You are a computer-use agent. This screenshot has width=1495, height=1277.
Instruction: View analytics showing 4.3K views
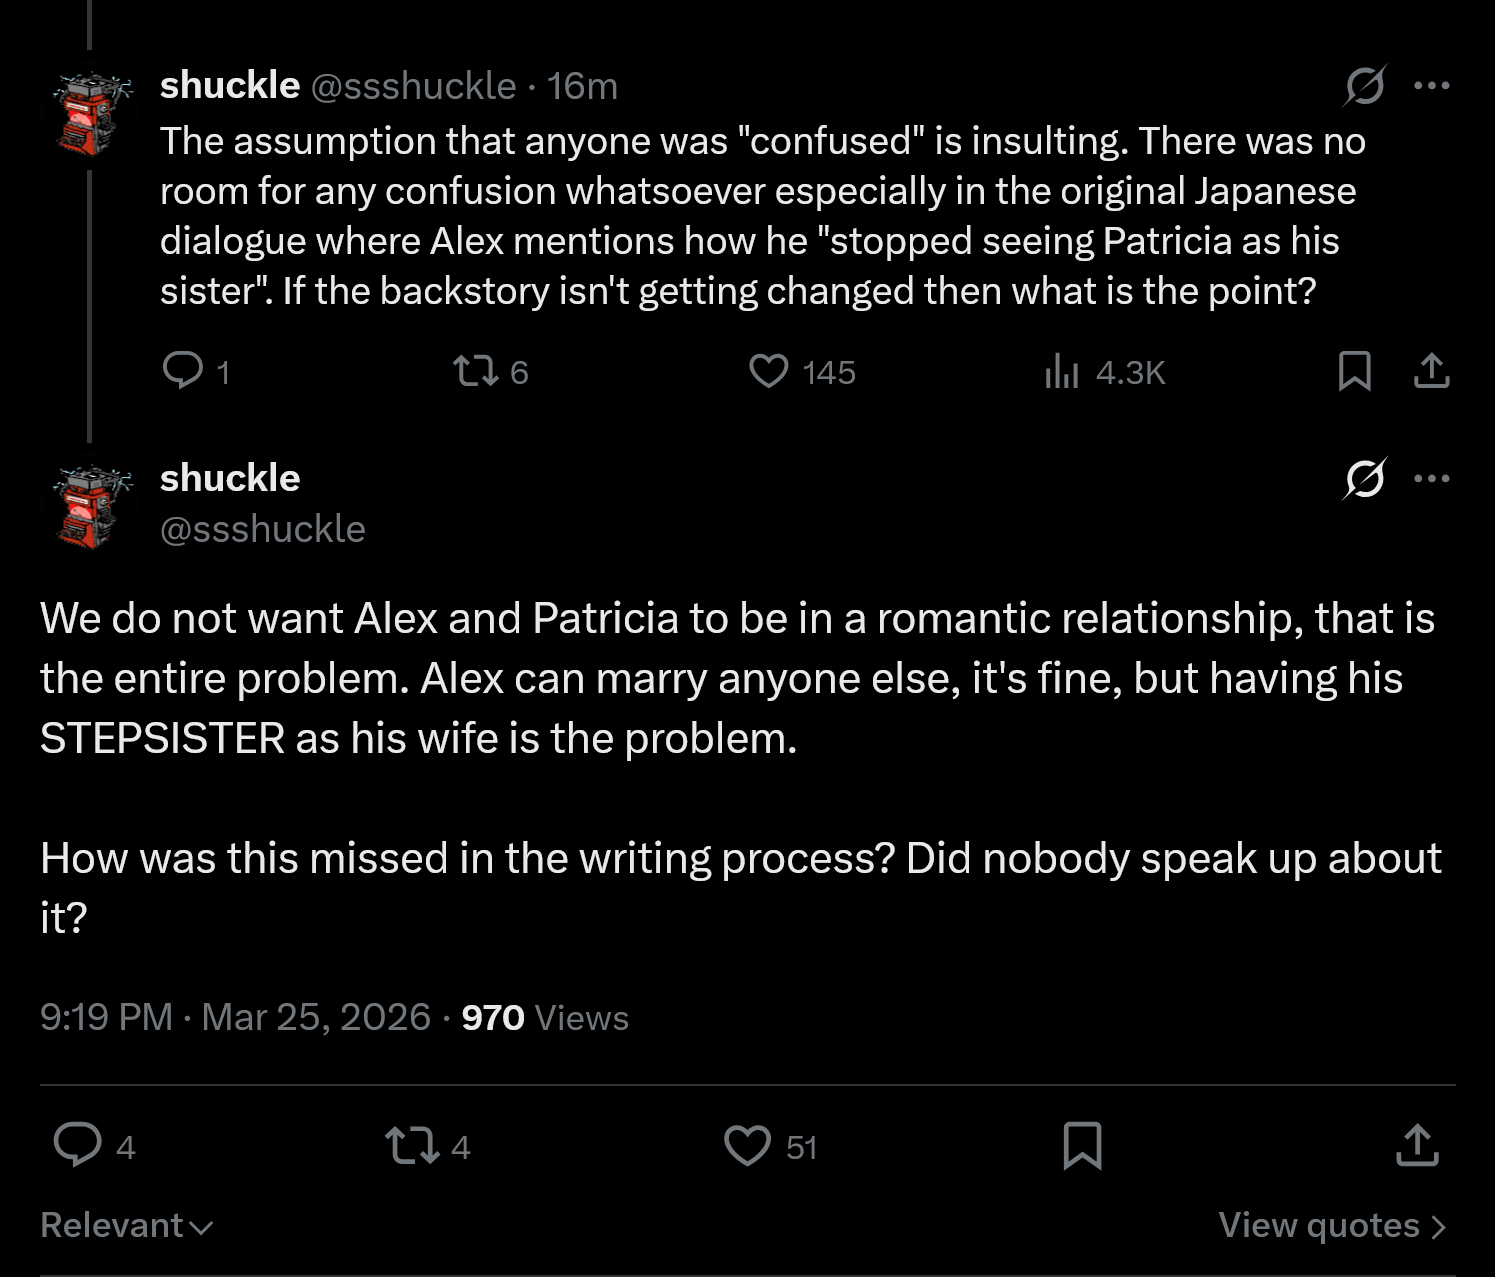click(x=1062, y=372)
